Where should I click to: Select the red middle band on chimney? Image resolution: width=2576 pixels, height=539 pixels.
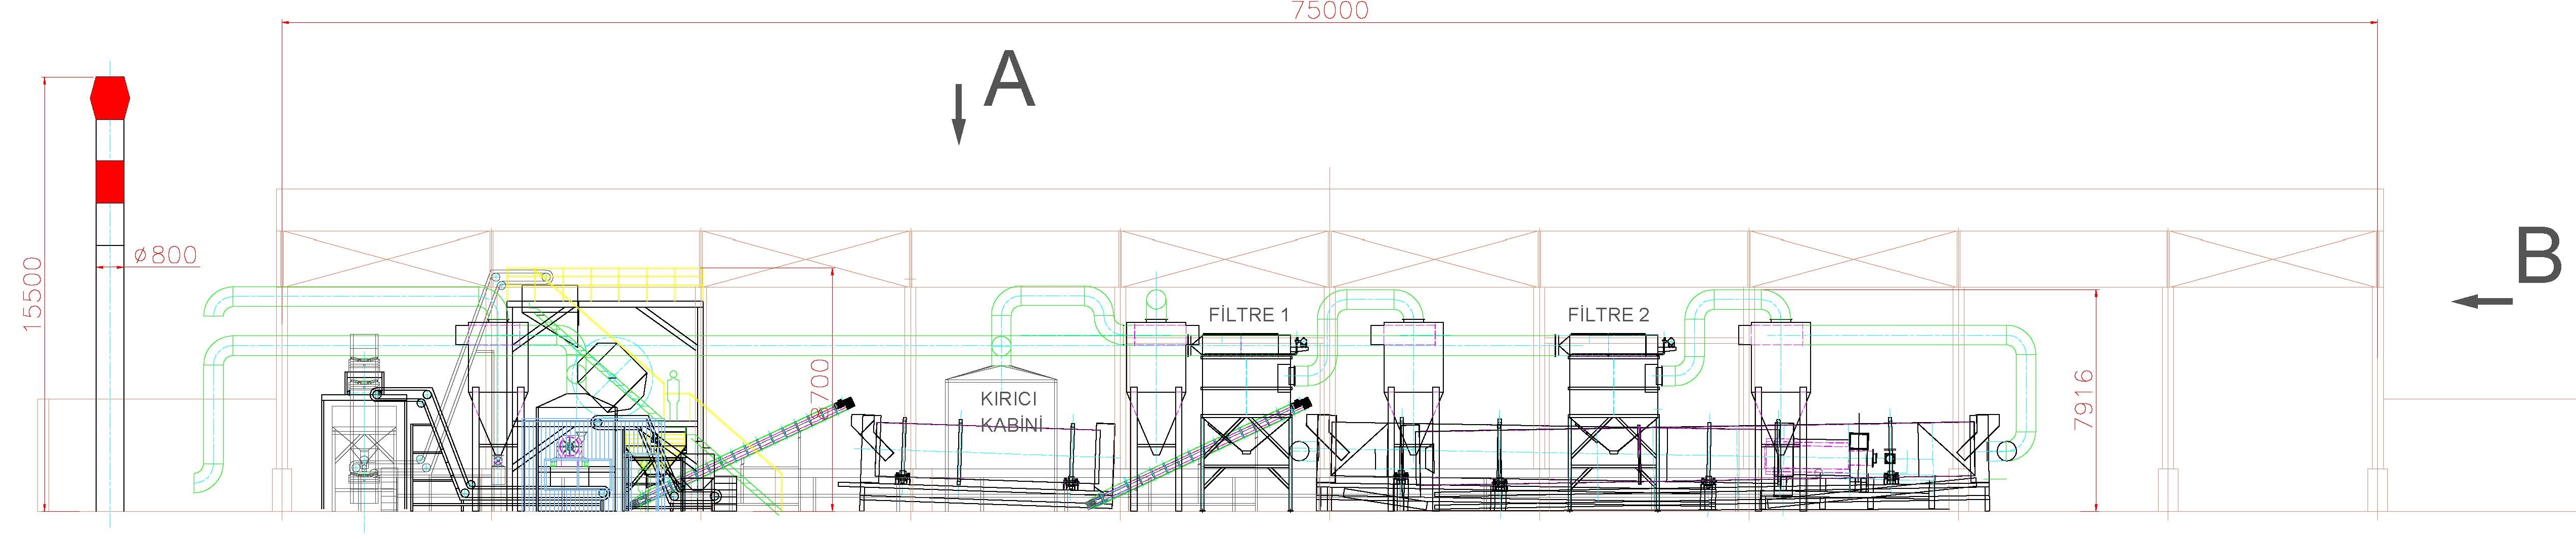[109, 181]
